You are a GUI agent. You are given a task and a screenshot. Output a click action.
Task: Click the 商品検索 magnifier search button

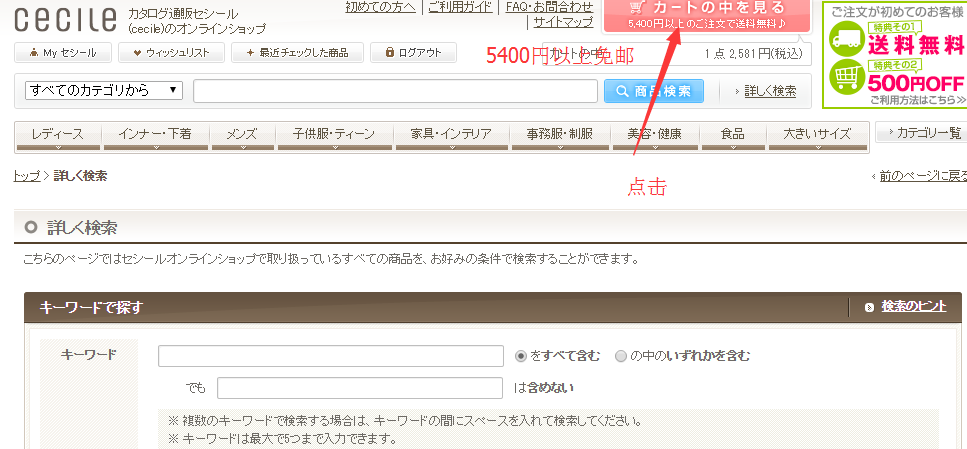653,91
